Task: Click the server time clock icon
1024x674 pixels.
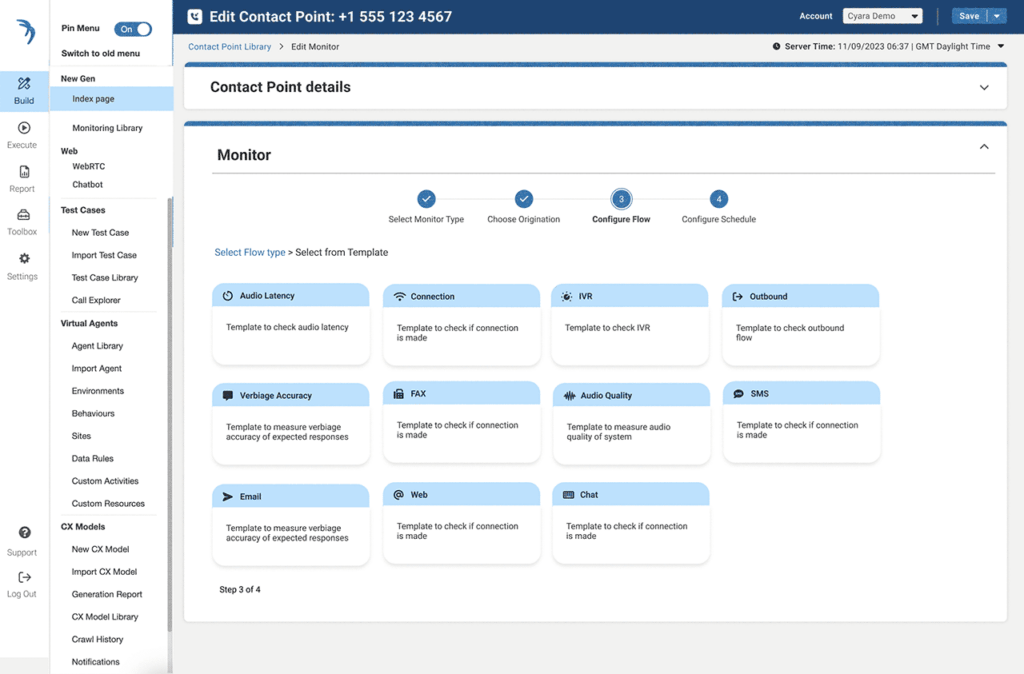Action: pos(776,46)
